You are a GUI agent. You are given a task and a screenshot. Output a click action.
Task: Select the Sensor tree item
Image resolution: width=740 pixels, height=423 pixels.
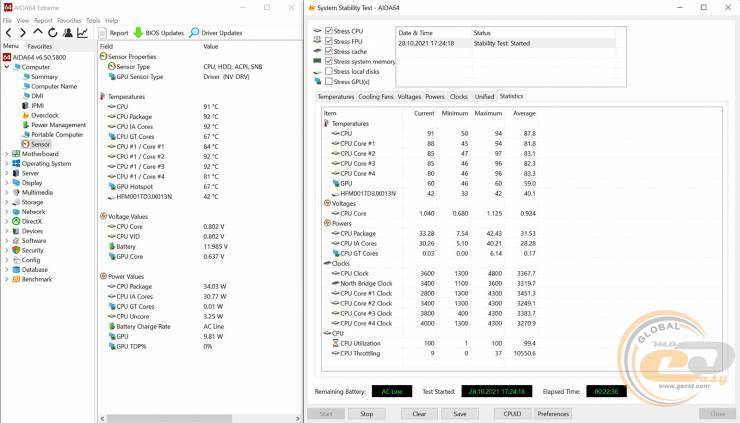(x=41, y=144)
